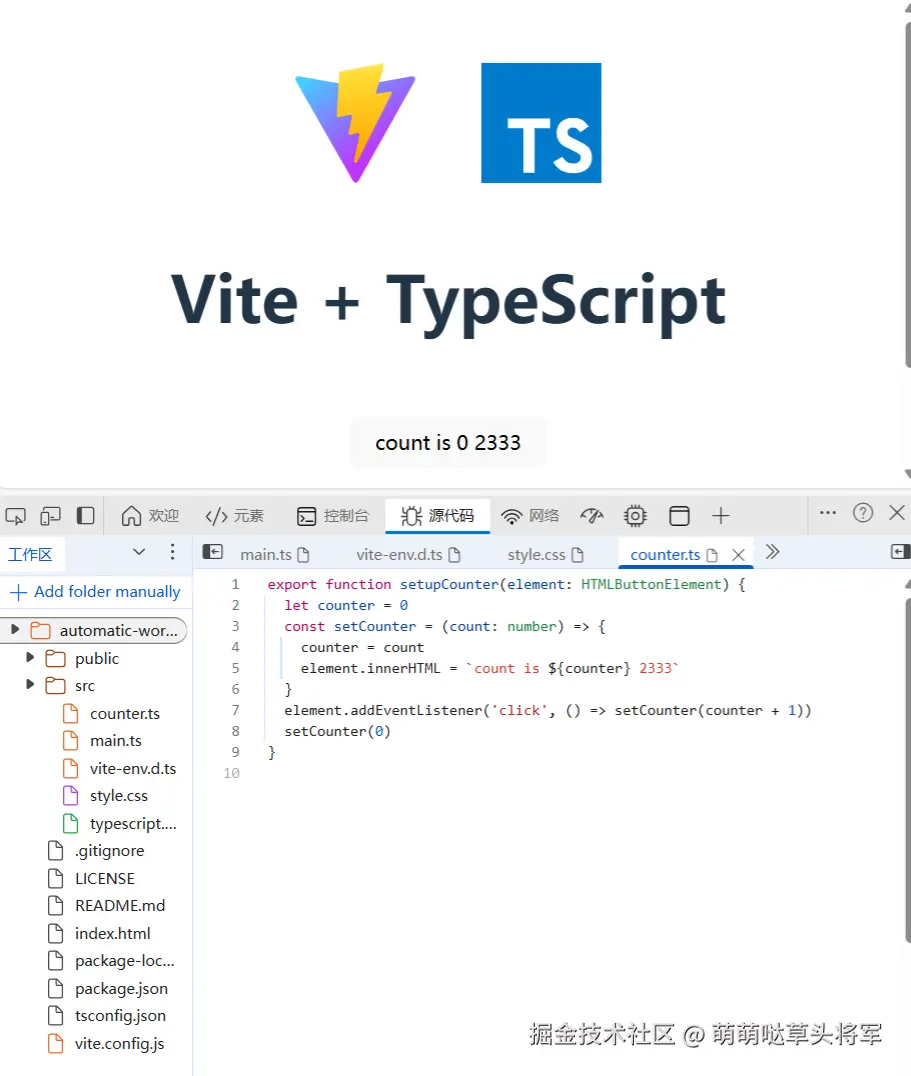Close the counter.ts editor tab
Viewport: 911px width, 1076px height.
pos(738,555)
